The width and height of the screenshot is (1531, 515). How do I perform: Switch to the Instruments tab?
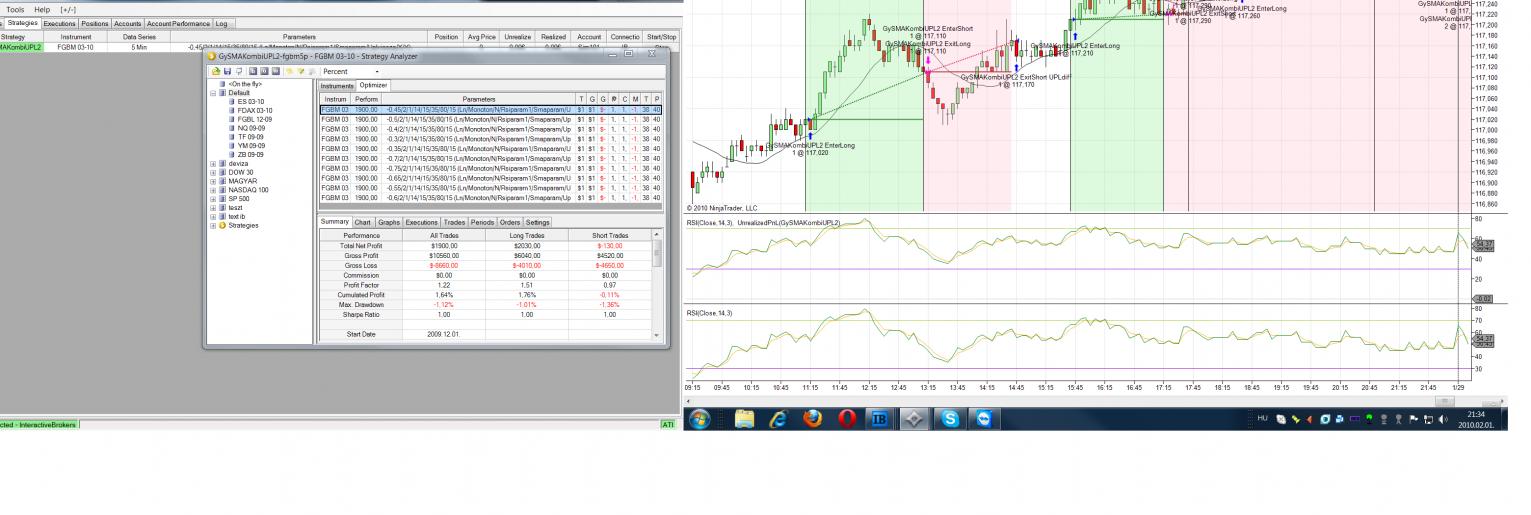[x=337, y=86]
